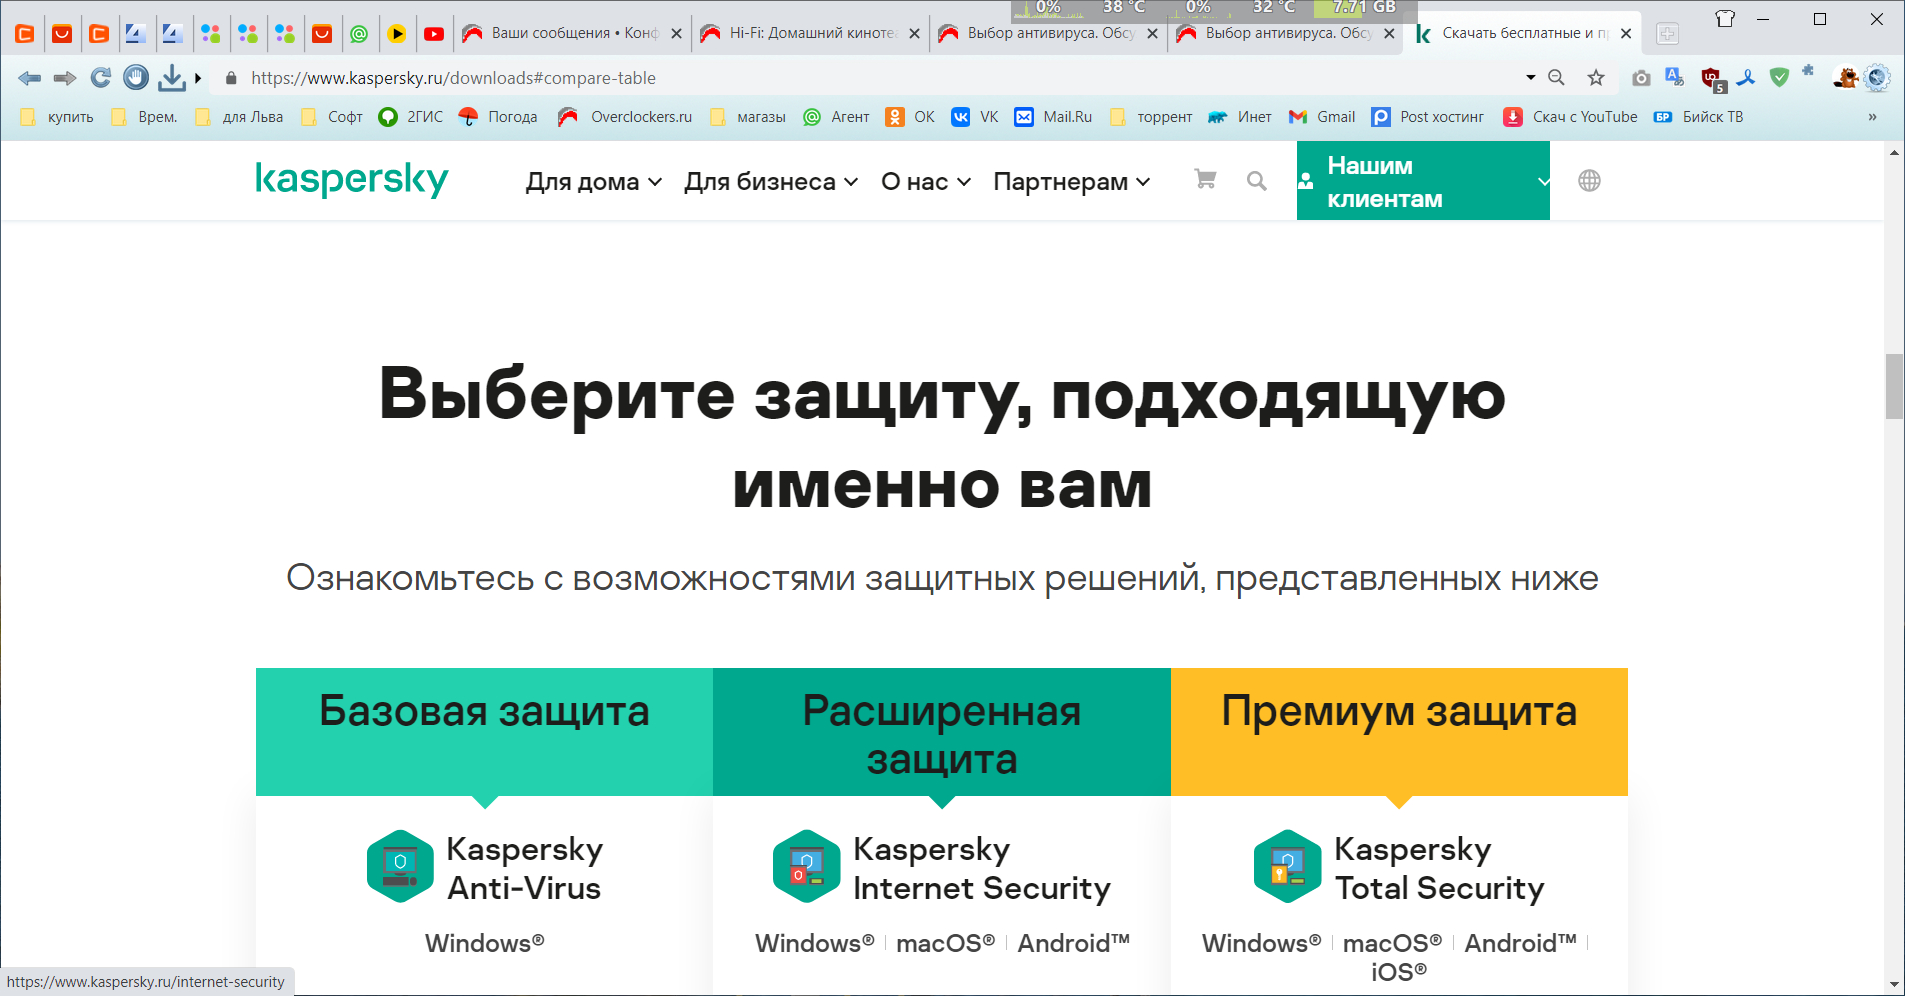Viewport: 1905px width, 996px height.
Task: Open the 'Post хостинг' bookmark
Action: point(1427,117)
